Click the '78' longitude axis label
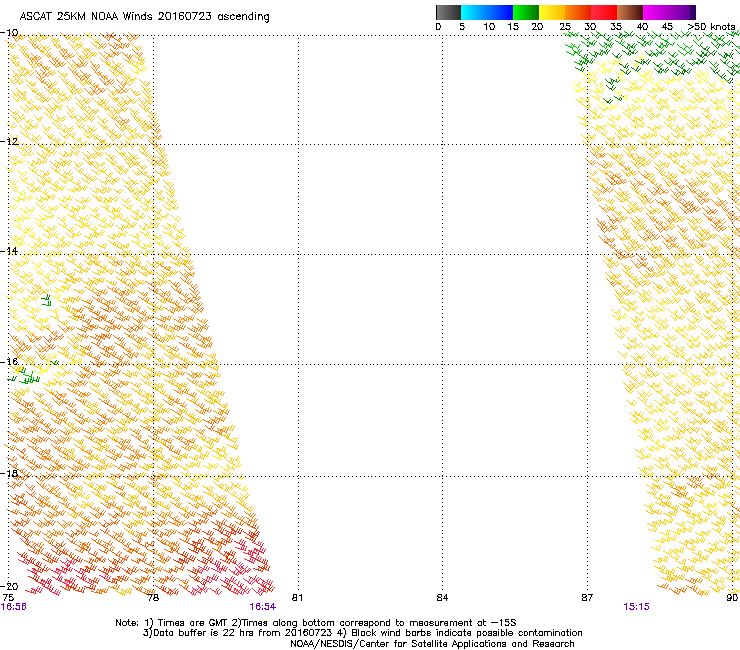 pos(153,598)
